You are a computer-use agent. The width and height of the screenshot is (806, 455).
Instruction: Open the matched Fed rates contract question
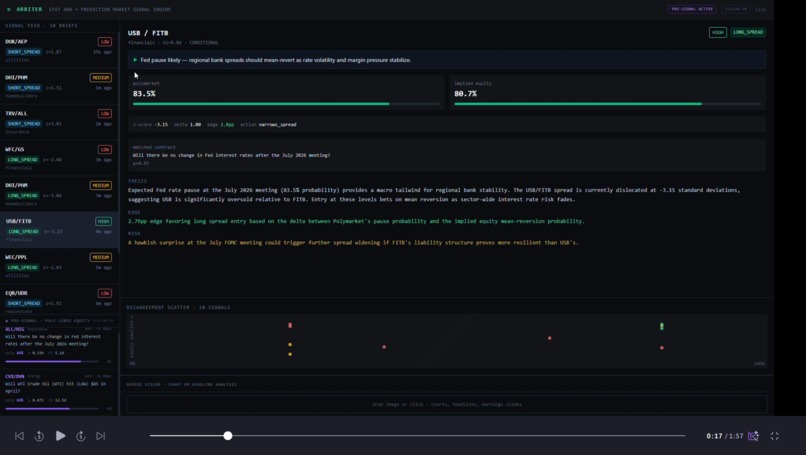click(x=231, y=155)
